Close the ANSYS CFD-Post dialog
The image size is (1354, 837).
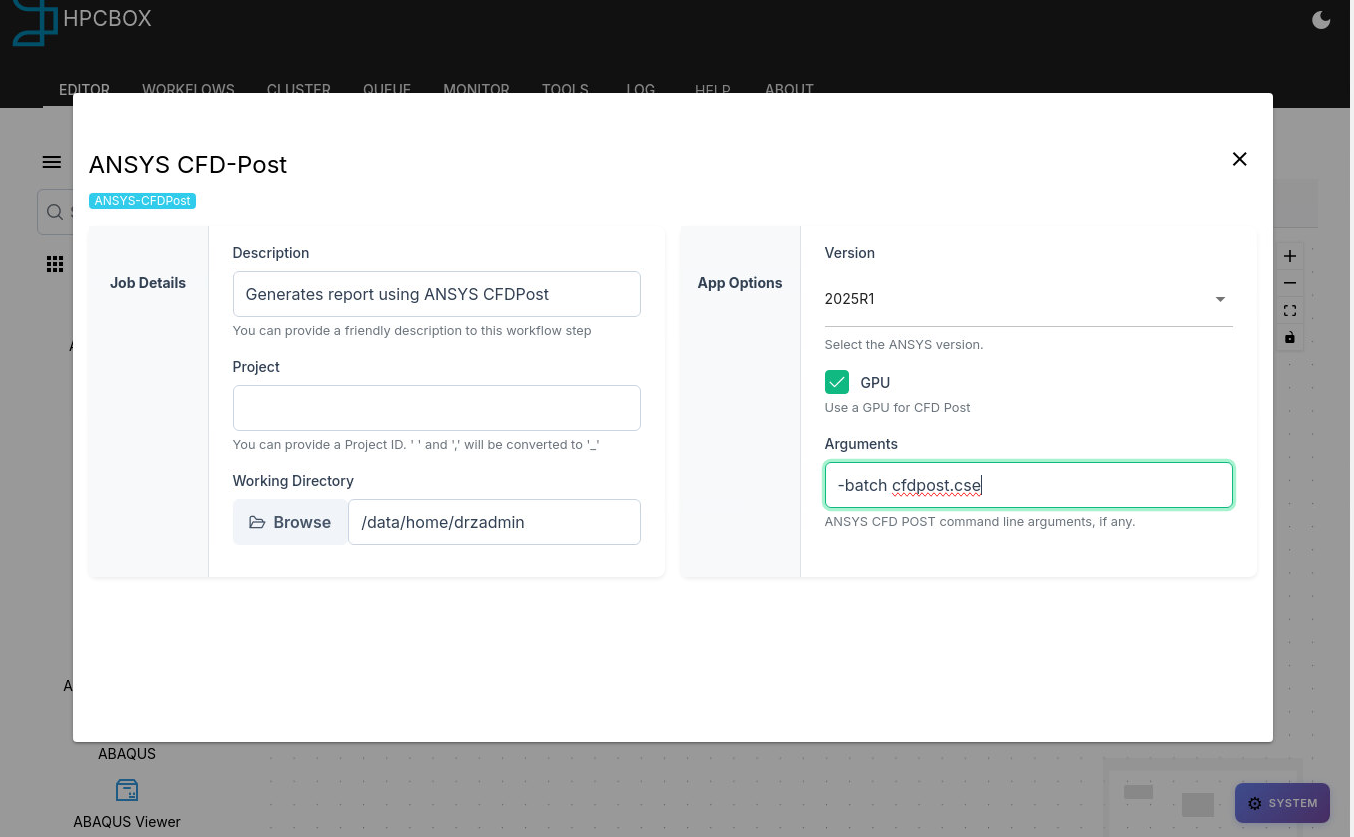click(x=1239, y=159)
